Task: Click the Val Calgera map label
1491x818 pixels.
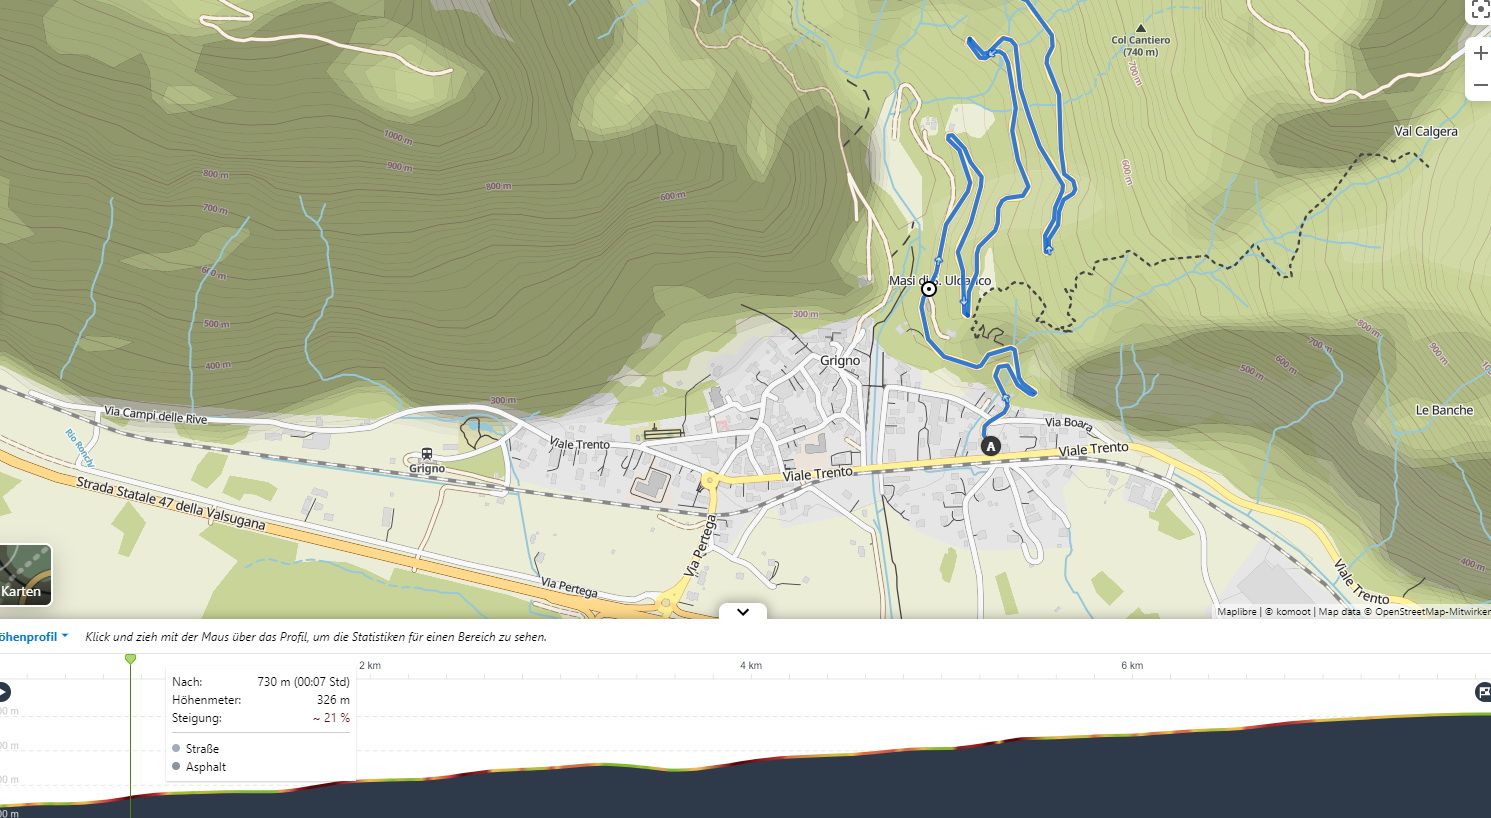Action: [x=1425, y=132]
